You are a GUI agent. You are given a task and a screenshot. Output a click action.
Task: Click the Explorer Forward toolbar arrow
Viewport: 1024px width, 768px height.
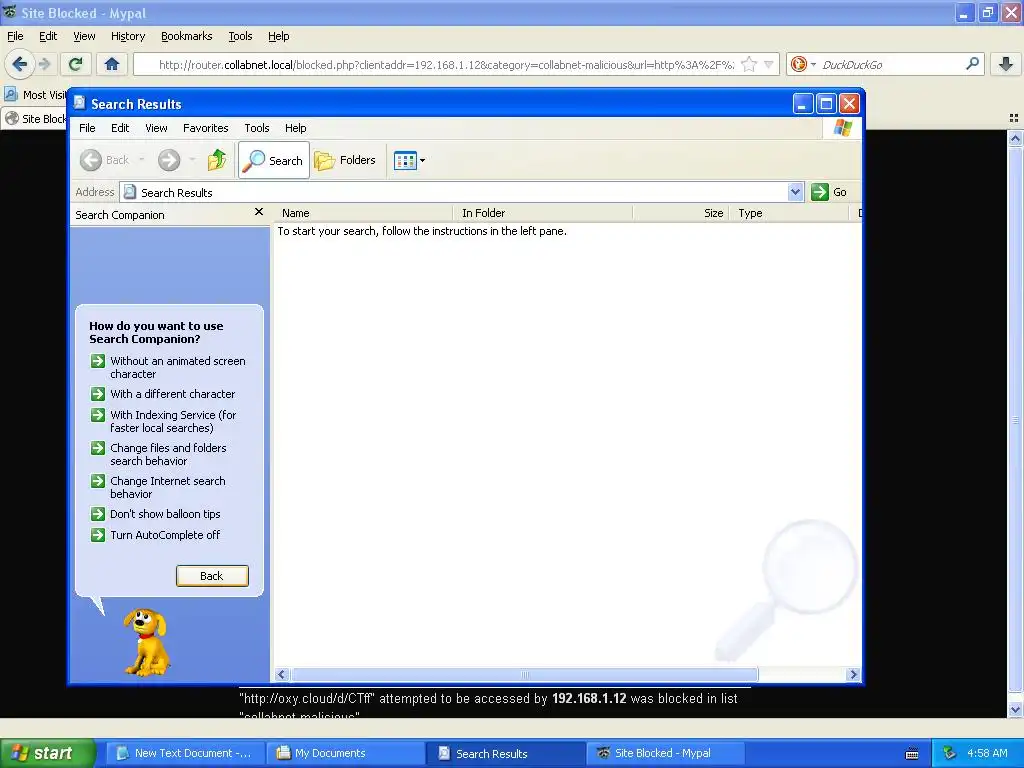point(169,160)
